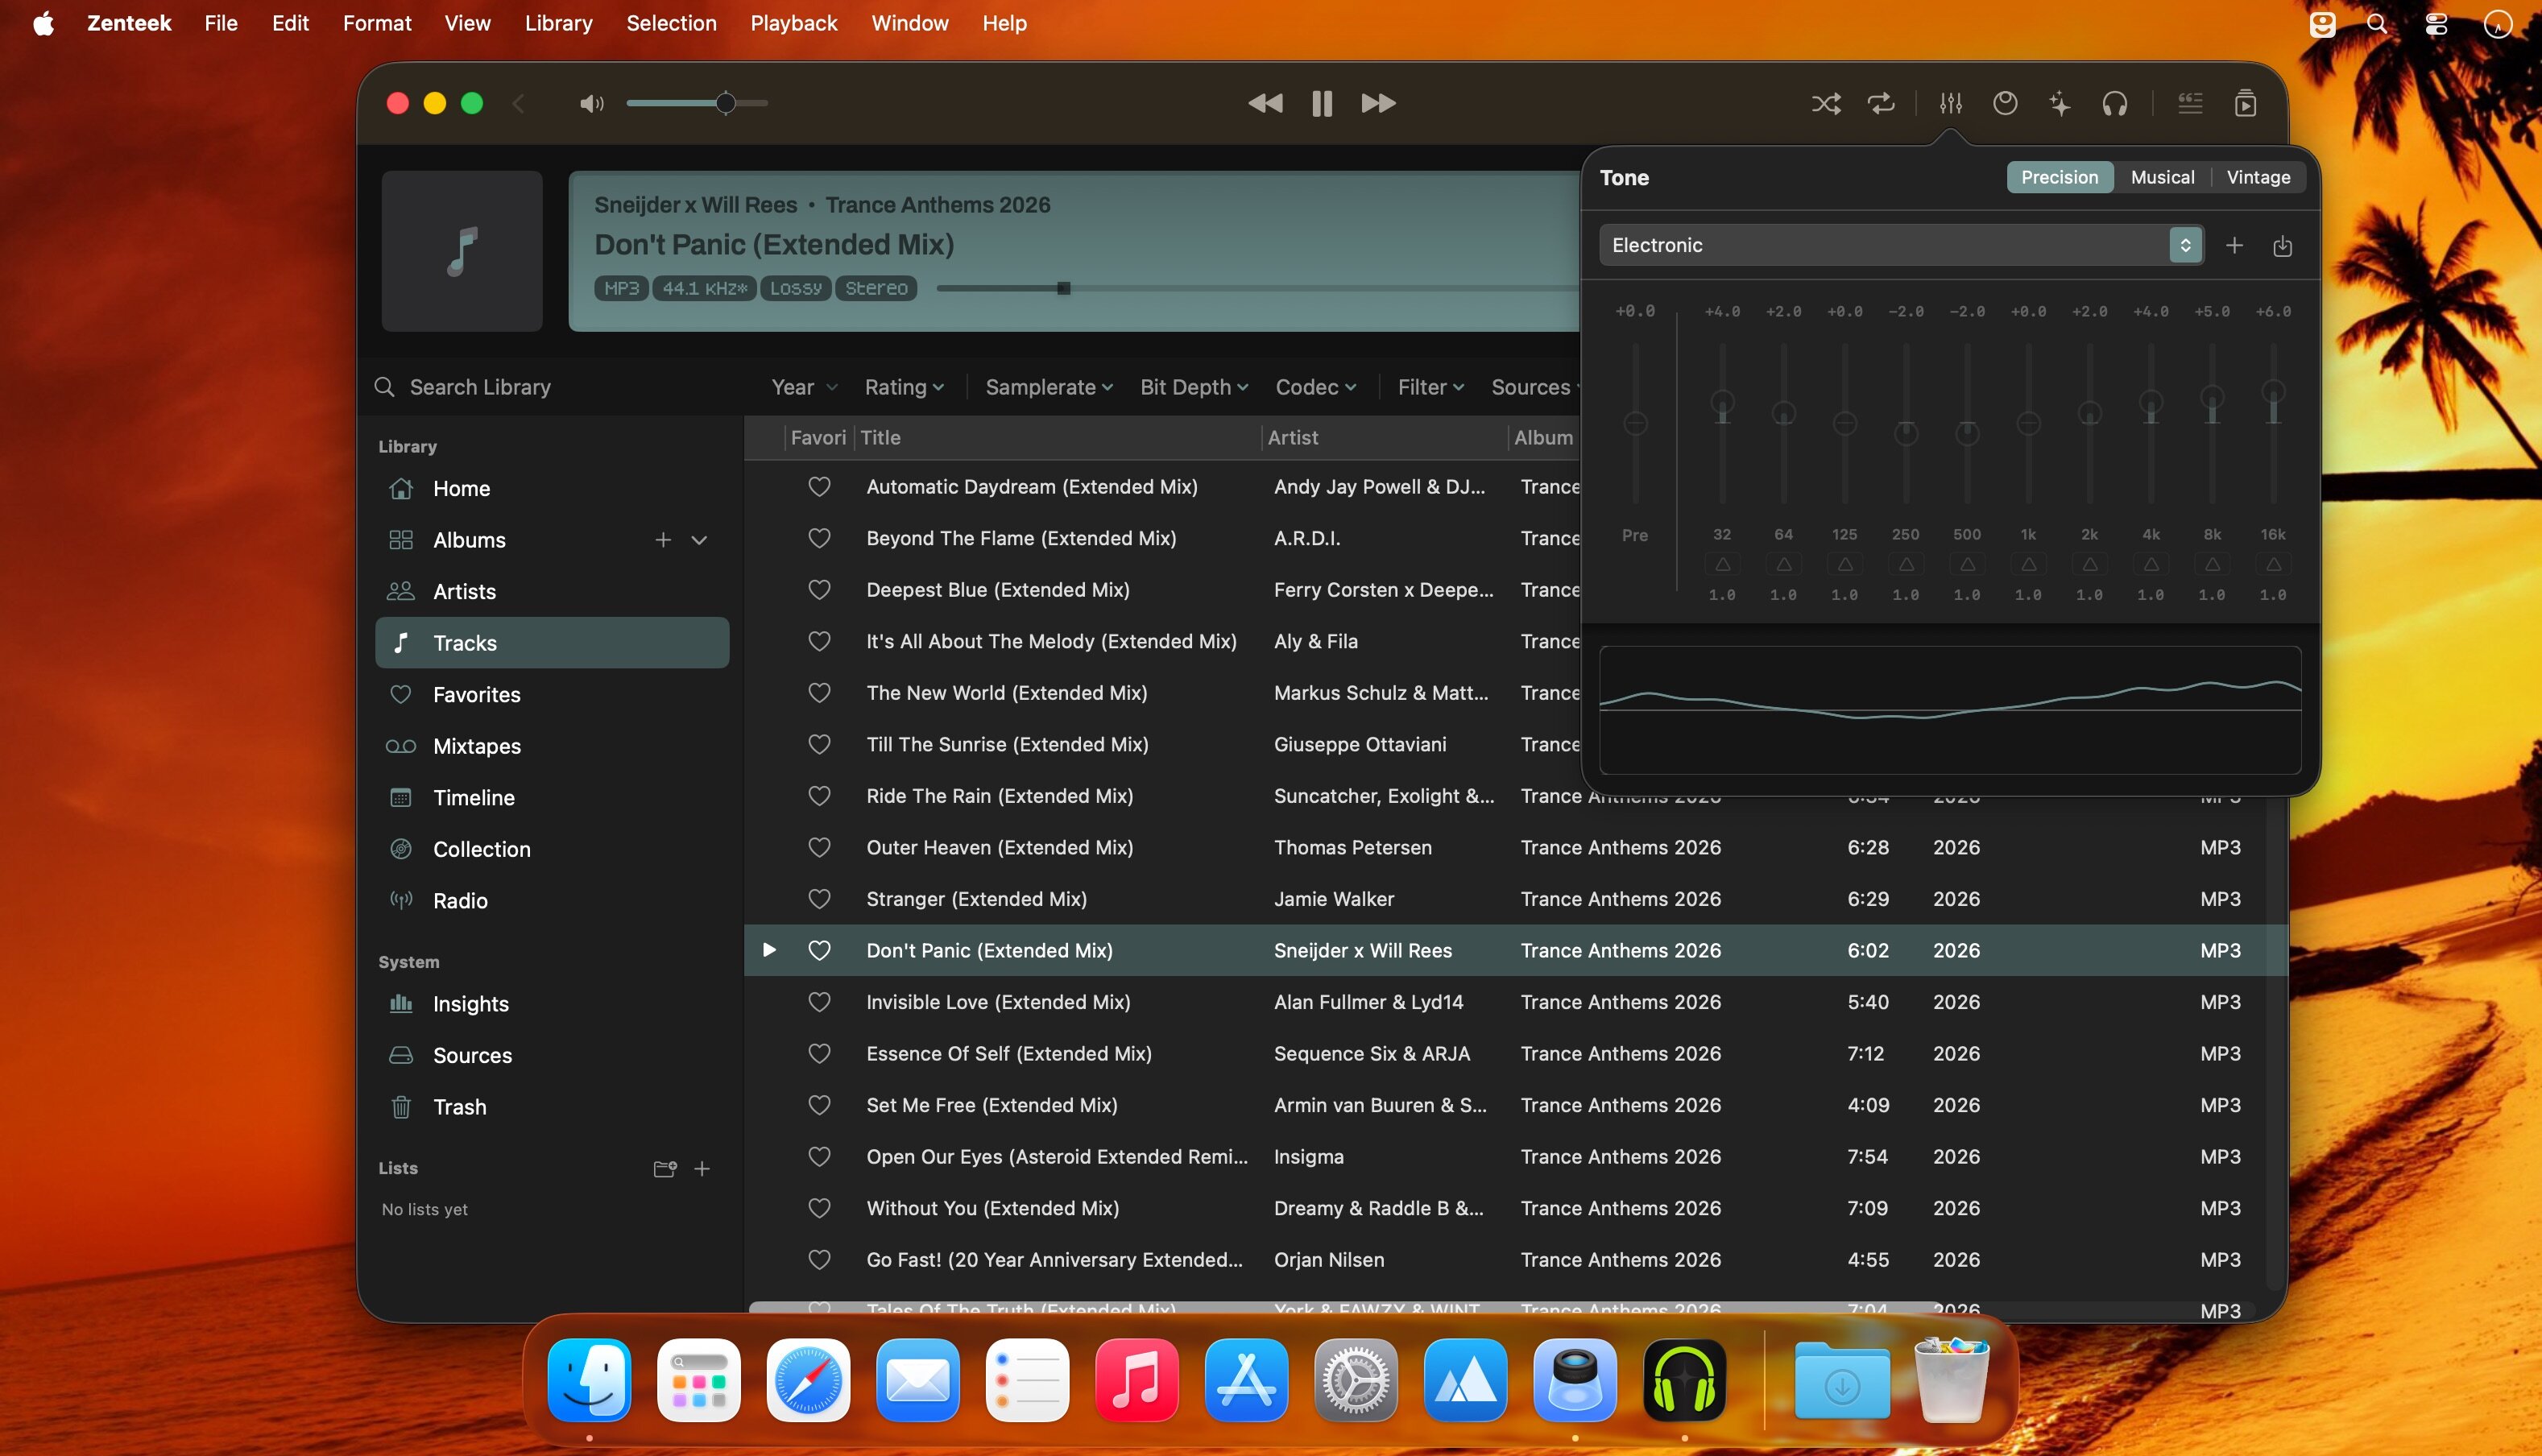Open the Rating filter dropdown

[904, 387]
